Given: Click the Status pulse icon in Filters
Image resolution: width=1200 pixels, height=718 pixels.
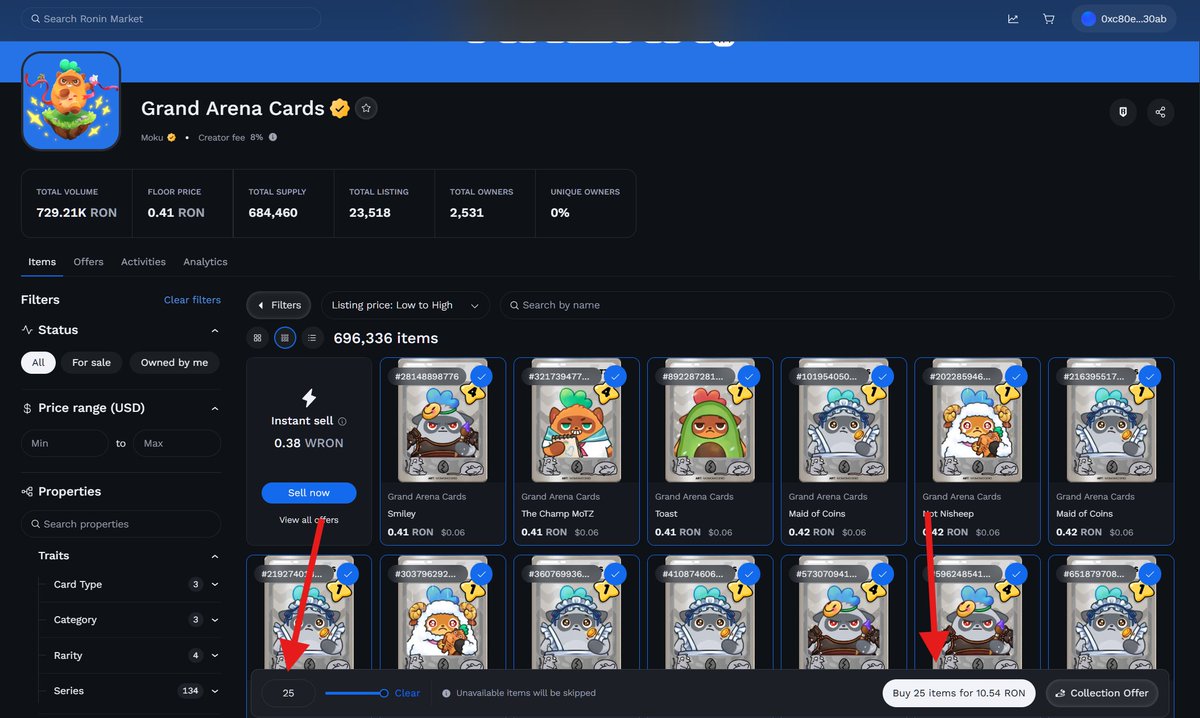Looking at the screenshot, I should click(x=27, y=330).
